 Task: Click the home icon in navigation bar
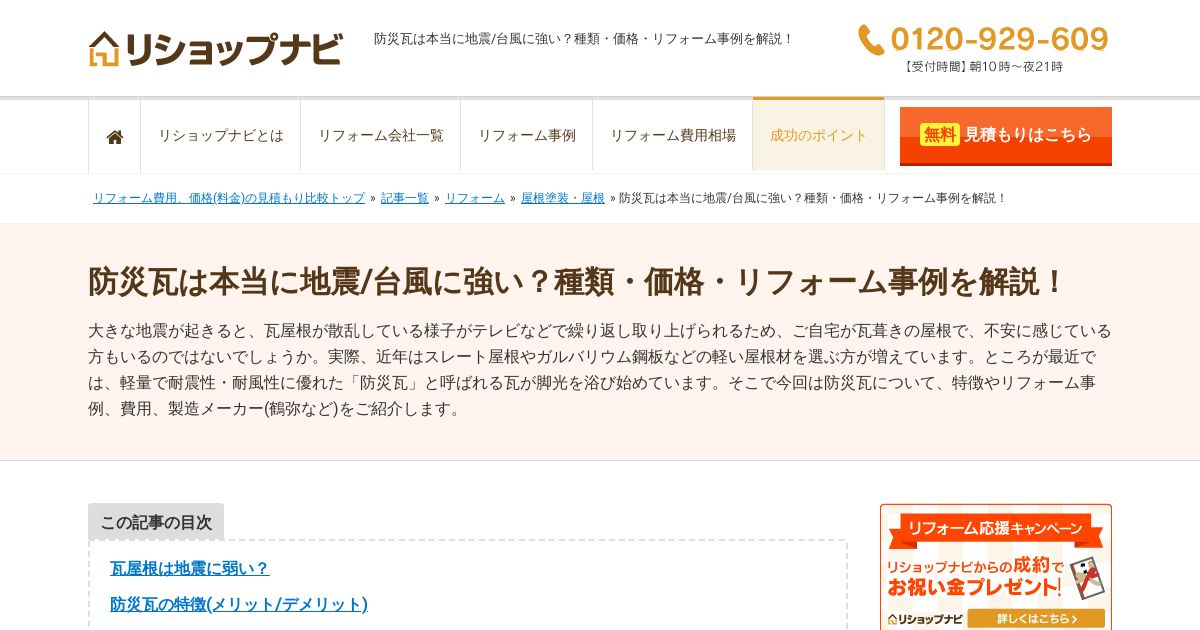(115, 137)
